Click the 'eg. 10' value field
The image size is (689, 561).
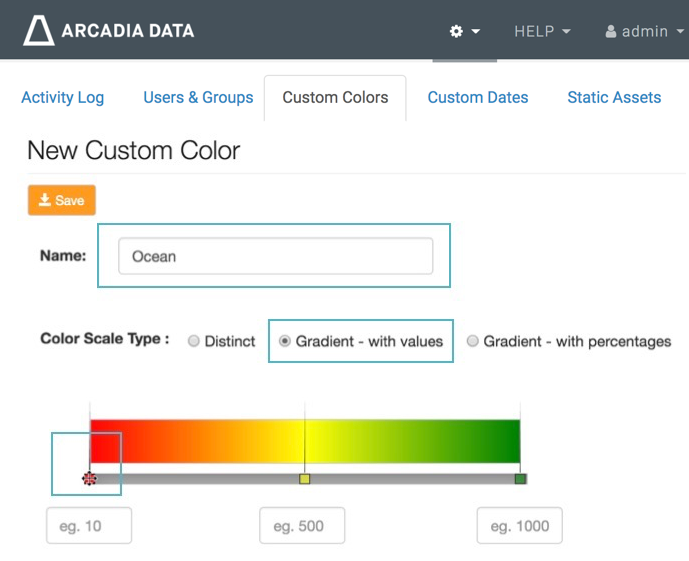(89, 526)
